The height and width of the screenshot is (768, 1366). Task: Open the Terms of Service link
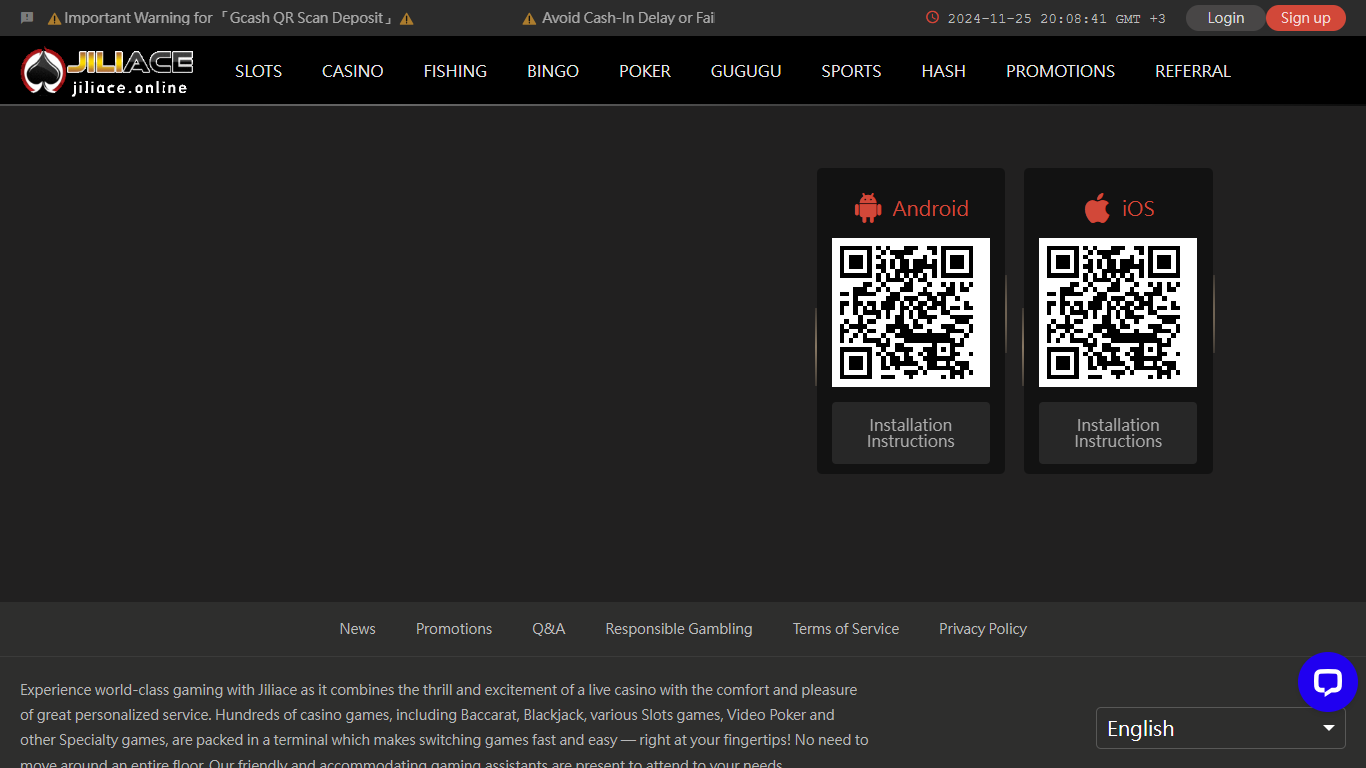(846, 629)
